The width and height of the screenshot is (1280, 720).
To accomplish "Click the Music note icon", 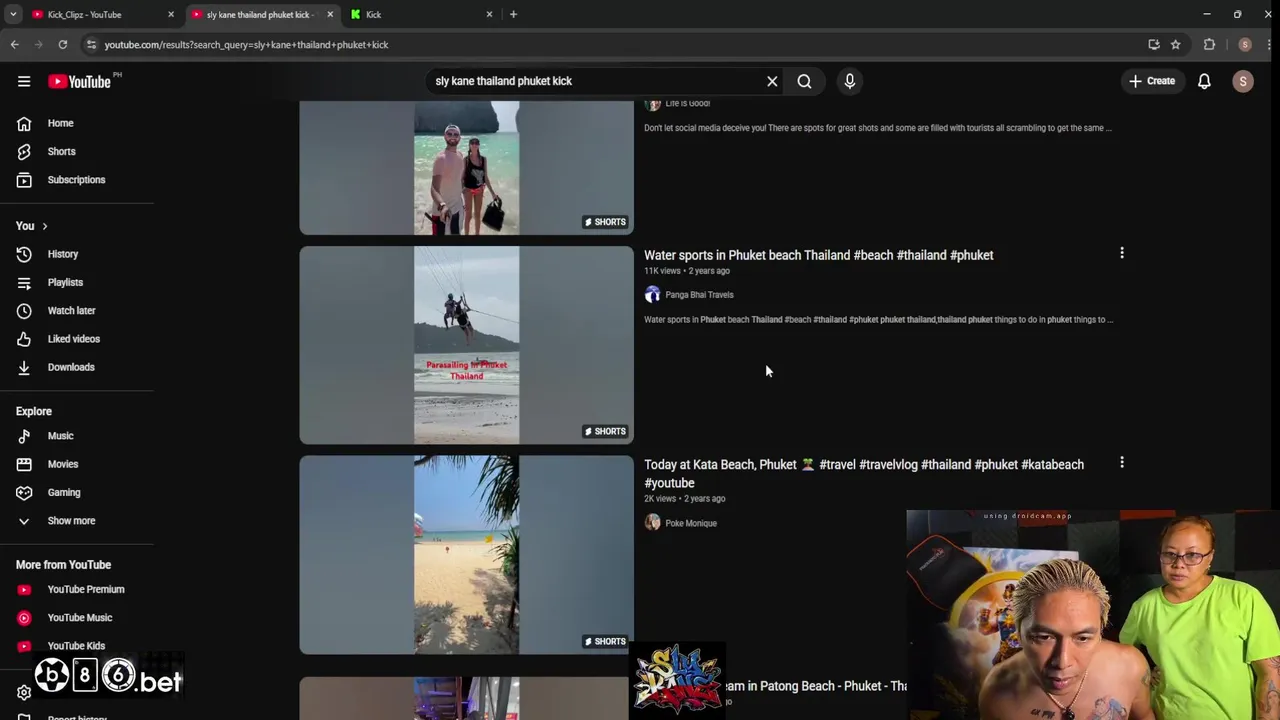I will tap(24, 436).
